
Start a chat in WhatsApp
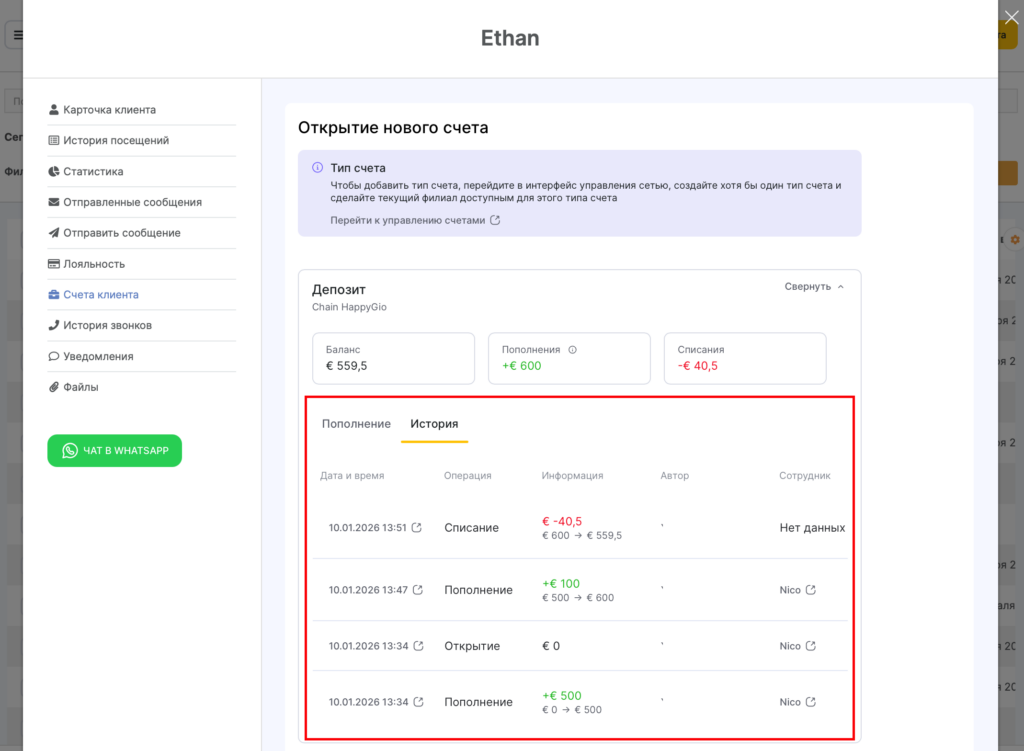pos(114,451)
